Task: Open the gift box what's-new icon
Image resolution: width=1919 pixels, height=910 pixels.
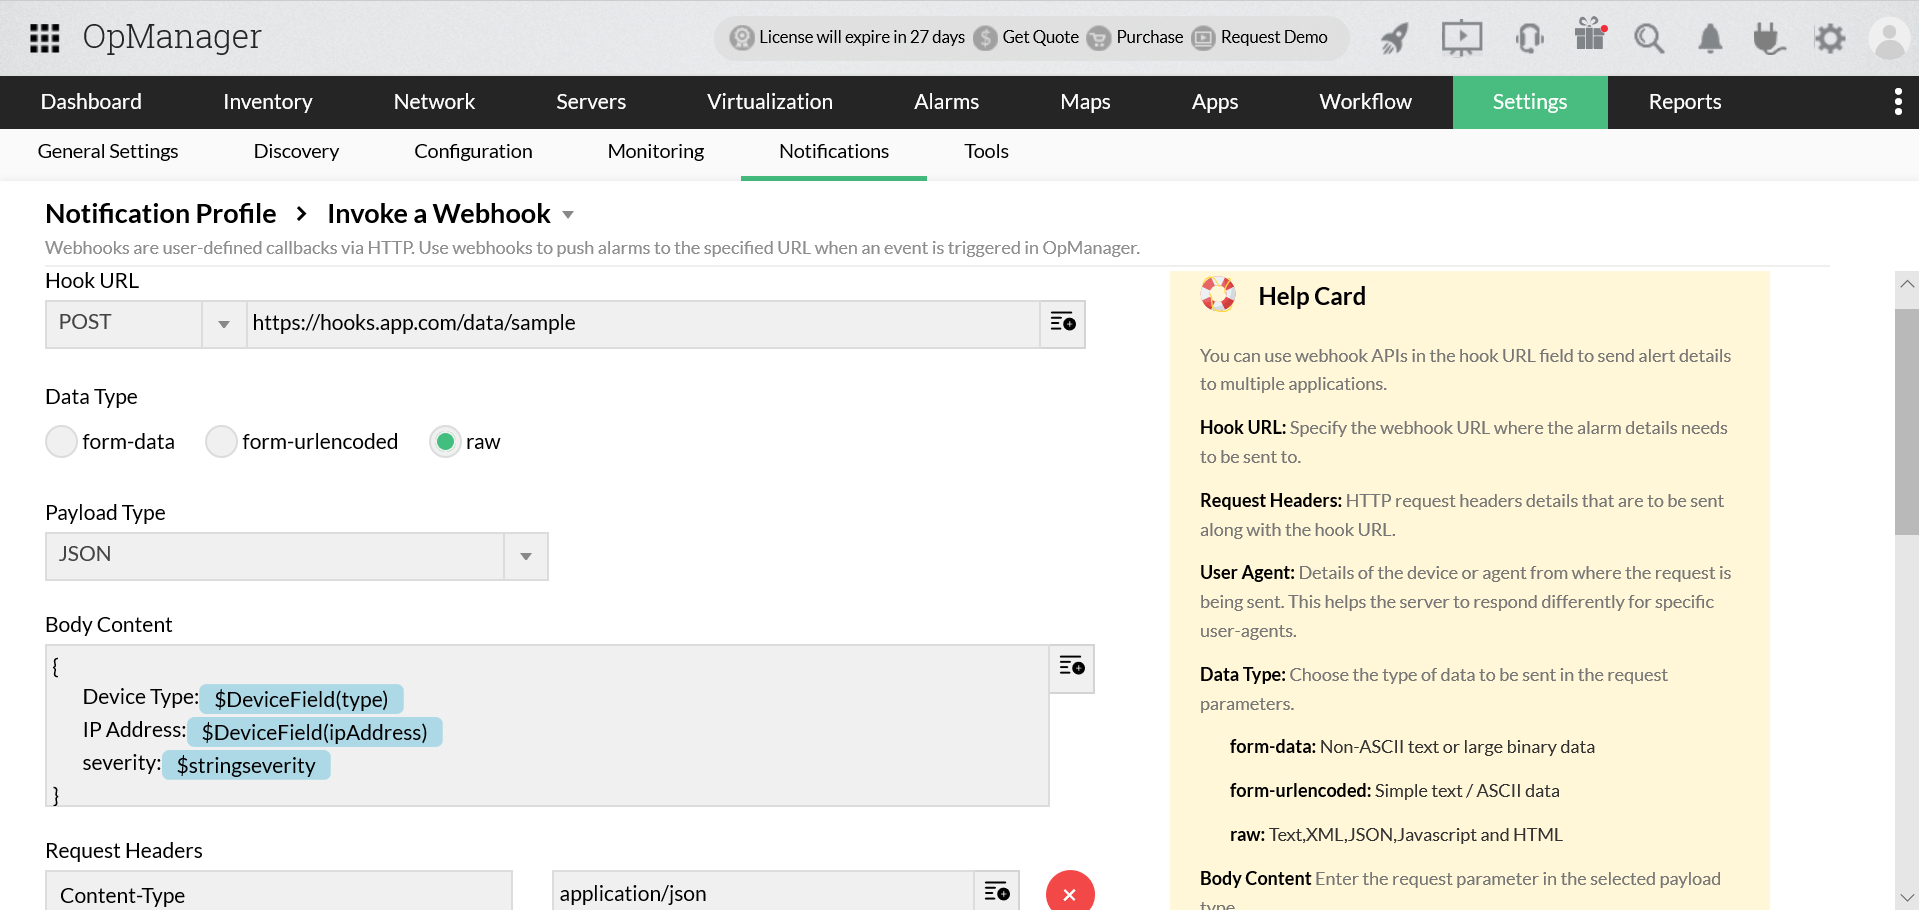Action: click(x=1590, y=35)
